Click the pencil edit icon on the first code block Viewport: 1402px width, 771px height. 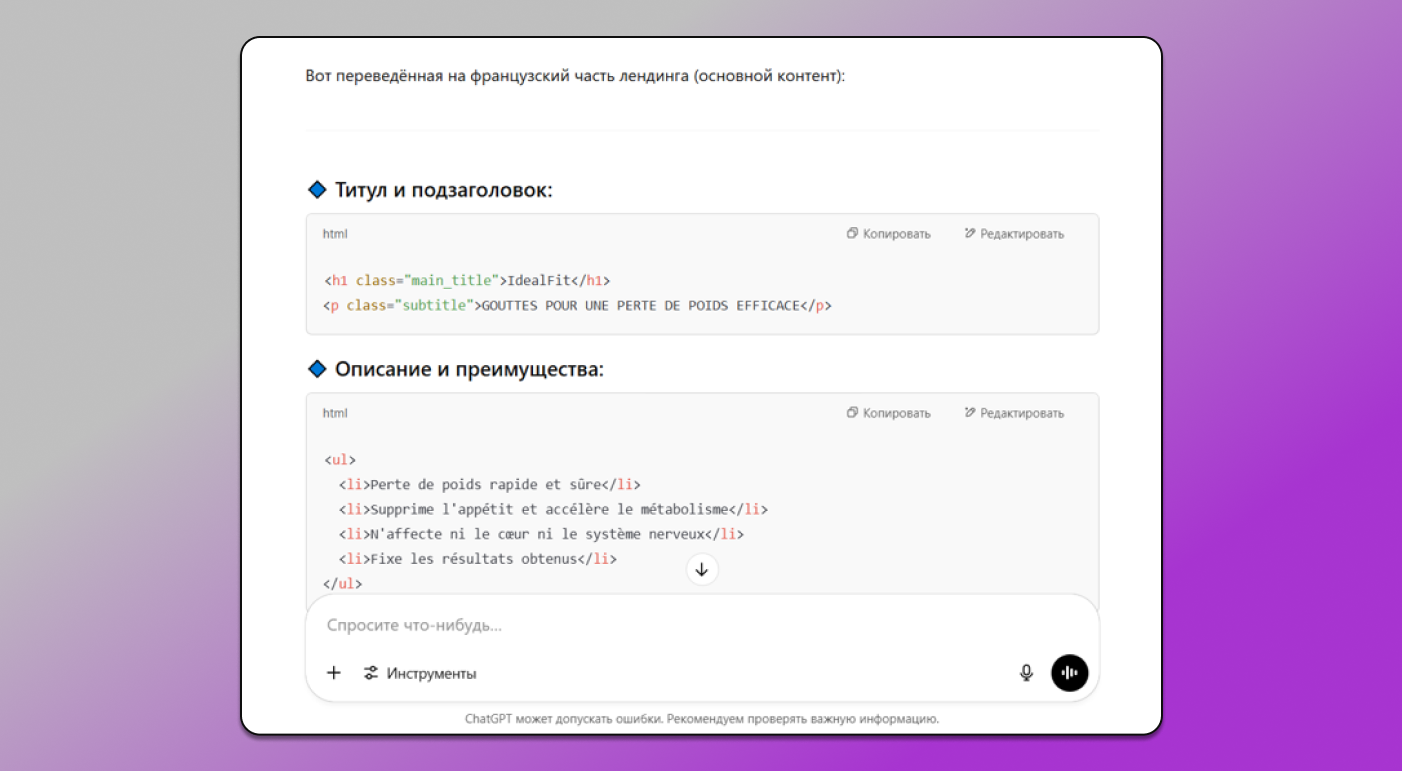point(969,233)
